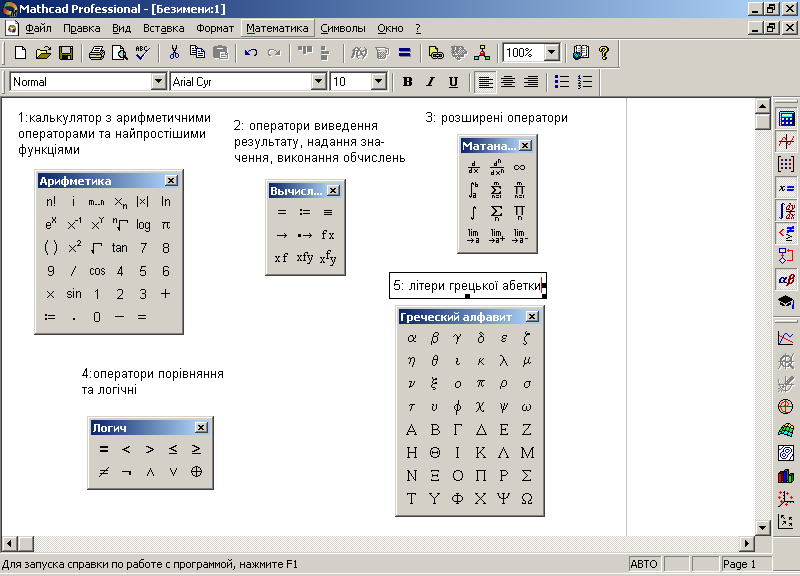Insert a 3D bar chart from side toolbar

click(x=786, y=475)
